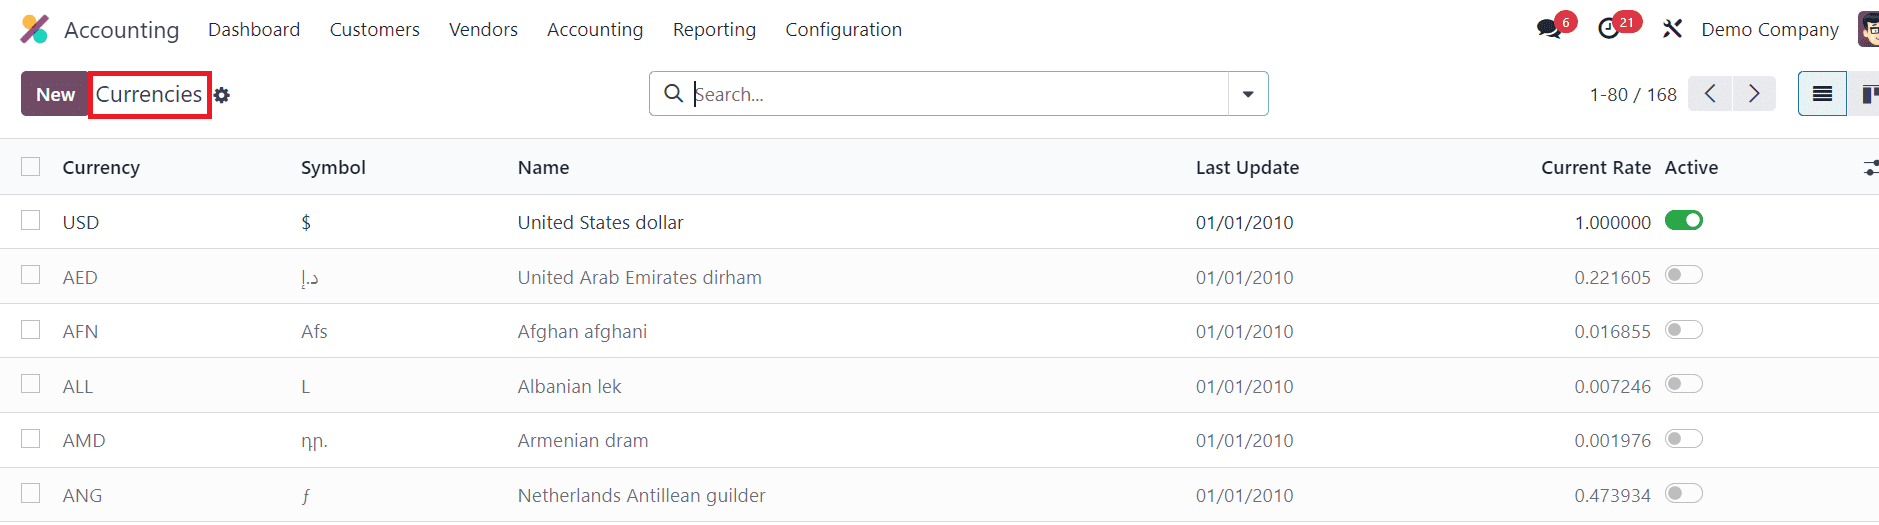
Task: Click the debug tools wrench icon
Action: click(x=1672, y=29)
